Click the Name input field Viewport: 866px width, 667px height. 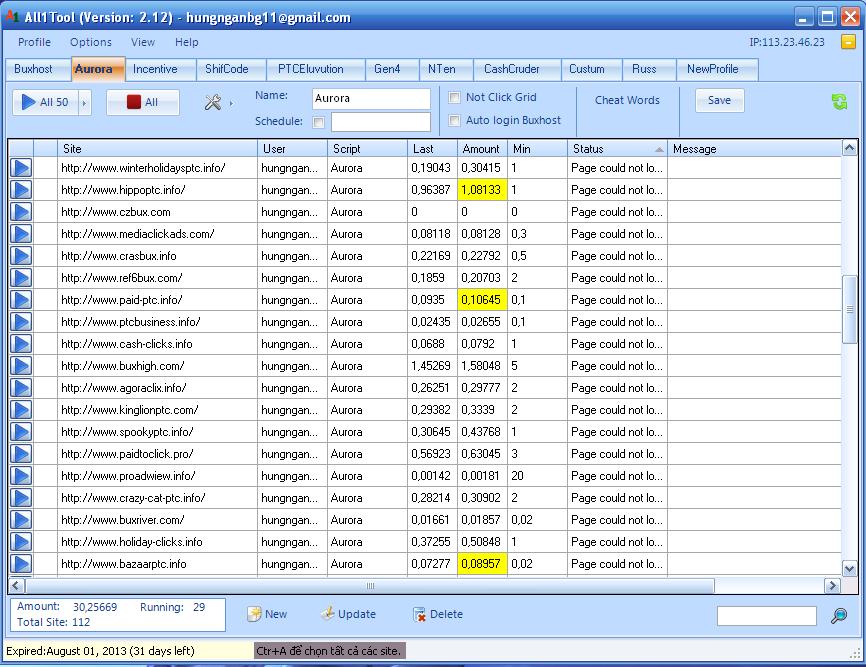pyautogui.click(x=370, y=99)
